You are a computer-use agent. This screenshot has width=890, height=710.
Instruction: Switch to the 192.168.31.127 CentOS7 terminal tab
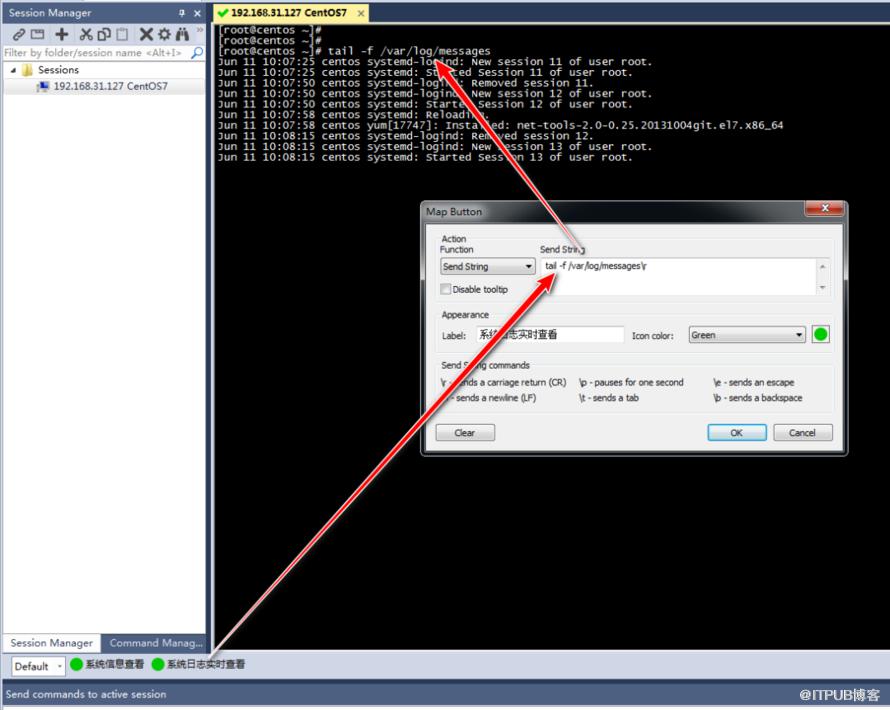pos(288,13)
